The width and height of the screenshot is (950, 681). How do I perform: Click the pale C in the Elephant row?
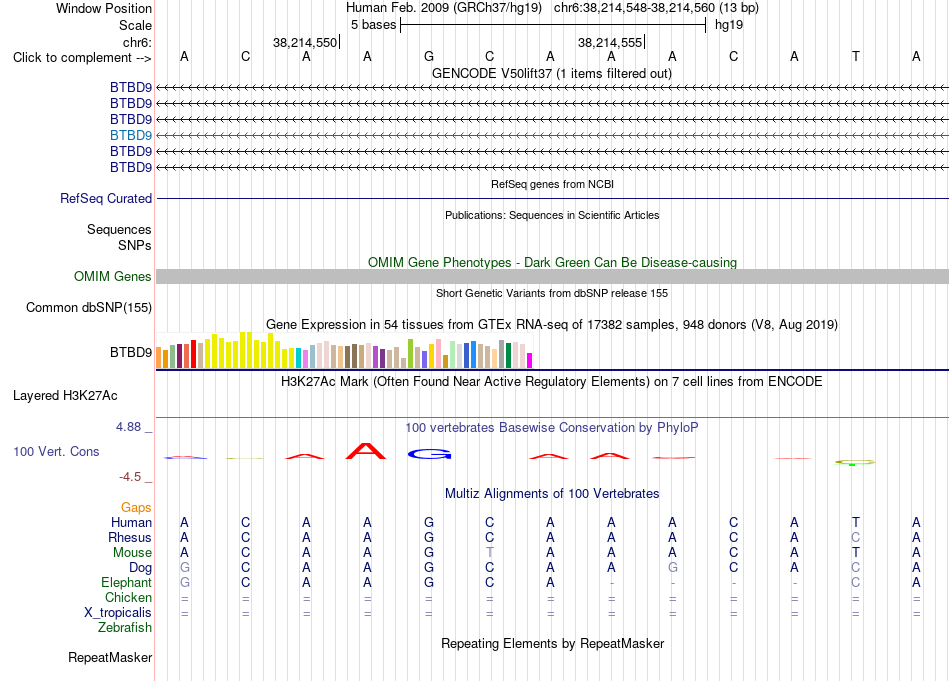(x=855, y=582)
